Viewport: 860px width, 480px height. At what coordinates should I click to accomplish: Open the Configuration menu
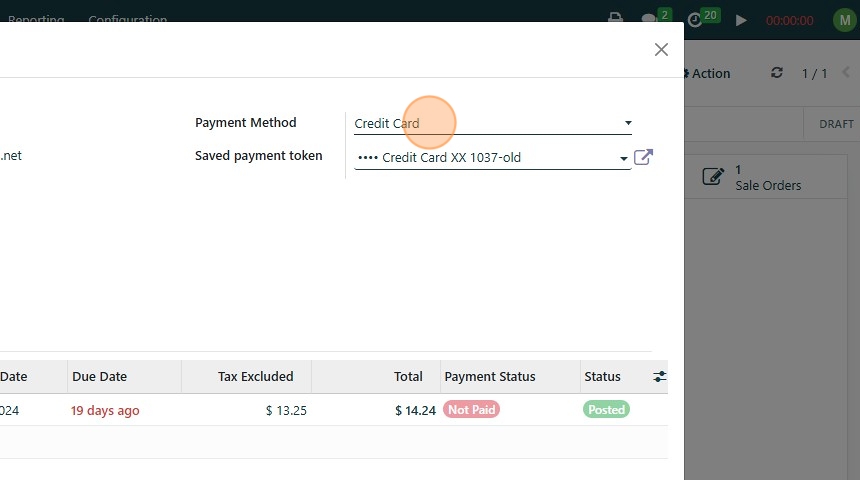(x=127, y=19)
